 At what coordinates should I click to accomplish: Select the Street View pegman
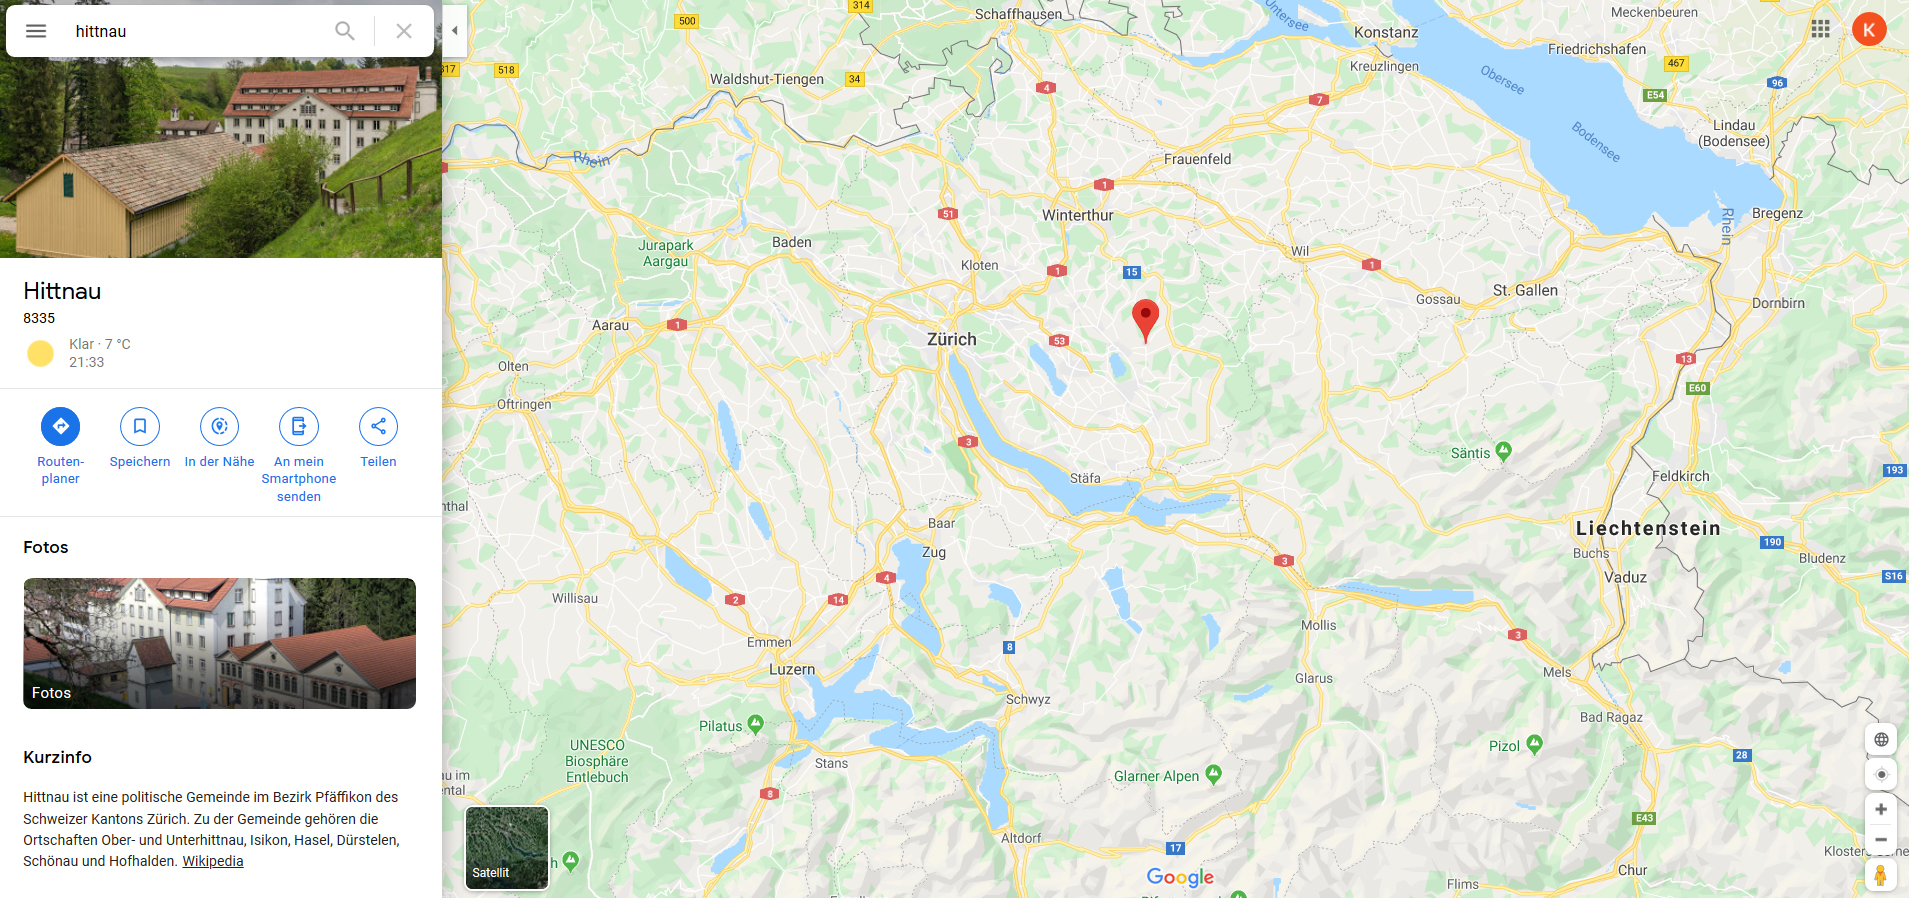[x=1881, y=875]
